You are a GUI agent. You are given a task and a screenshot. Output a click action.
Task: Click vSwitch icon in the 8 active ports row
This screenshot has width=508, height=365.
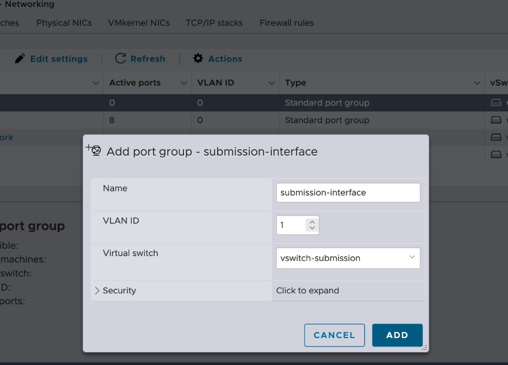(x=496, y=120)
